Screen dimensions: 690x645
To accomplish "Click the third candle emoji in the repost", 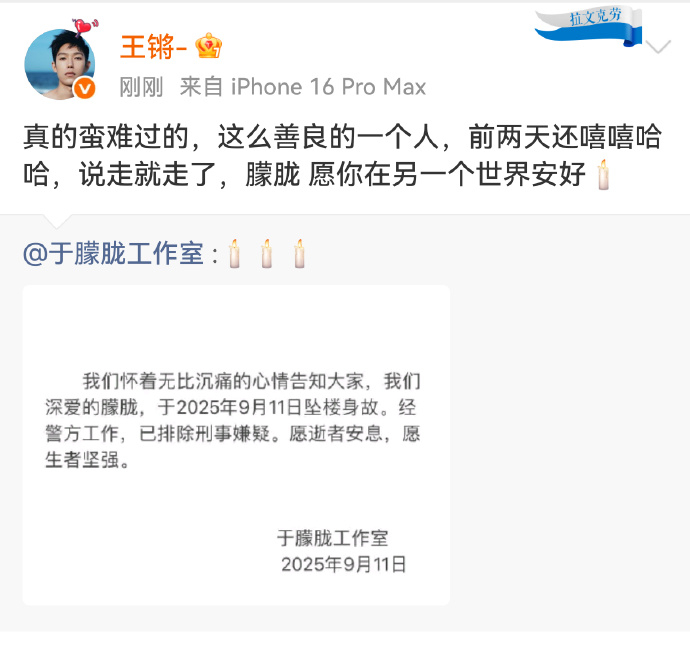I will (x=300, y=254).
